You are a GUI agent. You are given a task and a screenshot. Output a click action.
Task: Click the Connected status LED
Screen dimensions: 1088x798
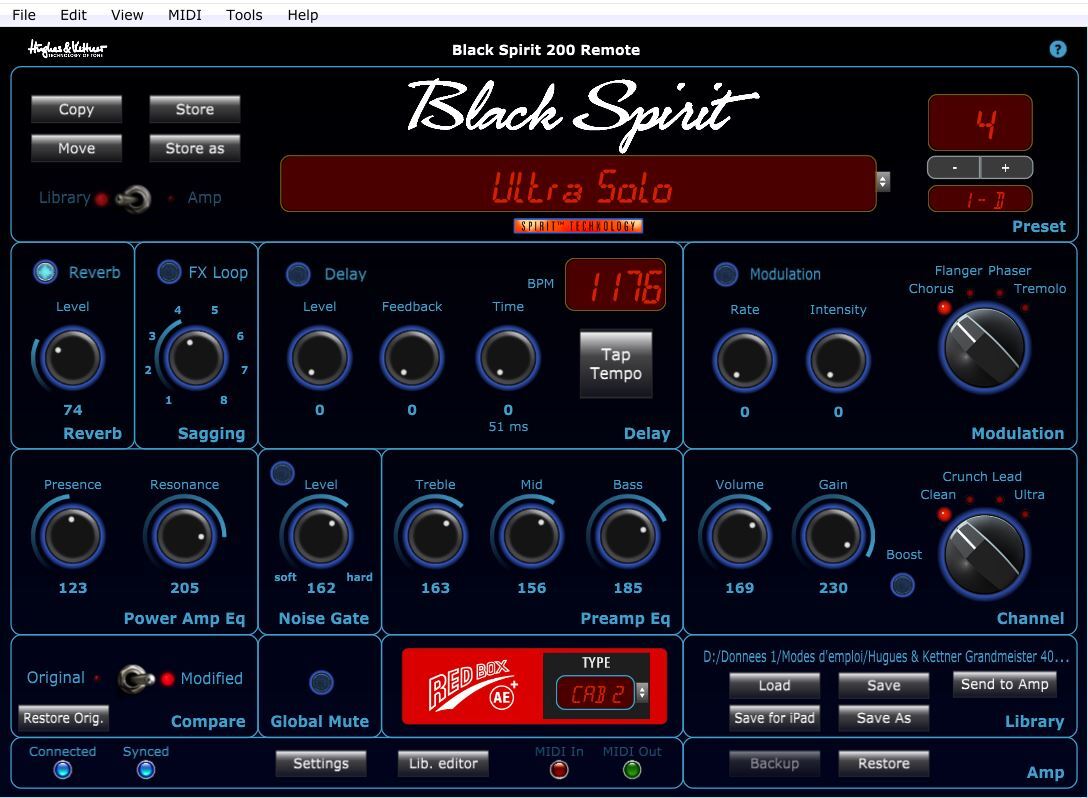click(x=62, y=770)
